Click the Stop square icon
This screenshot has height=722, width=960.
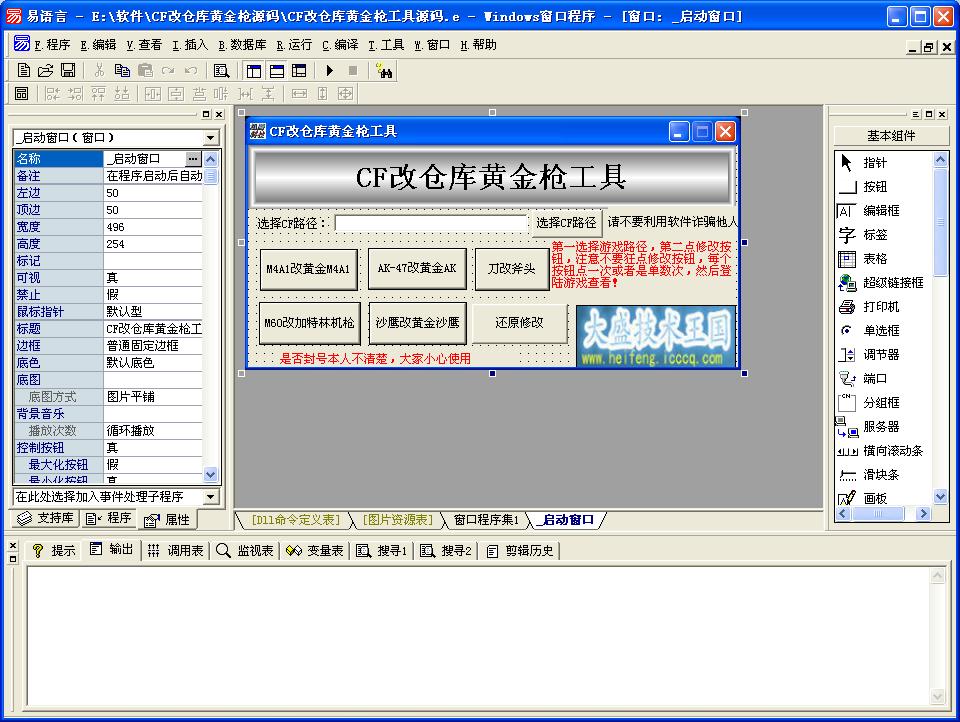coord(353,71)
